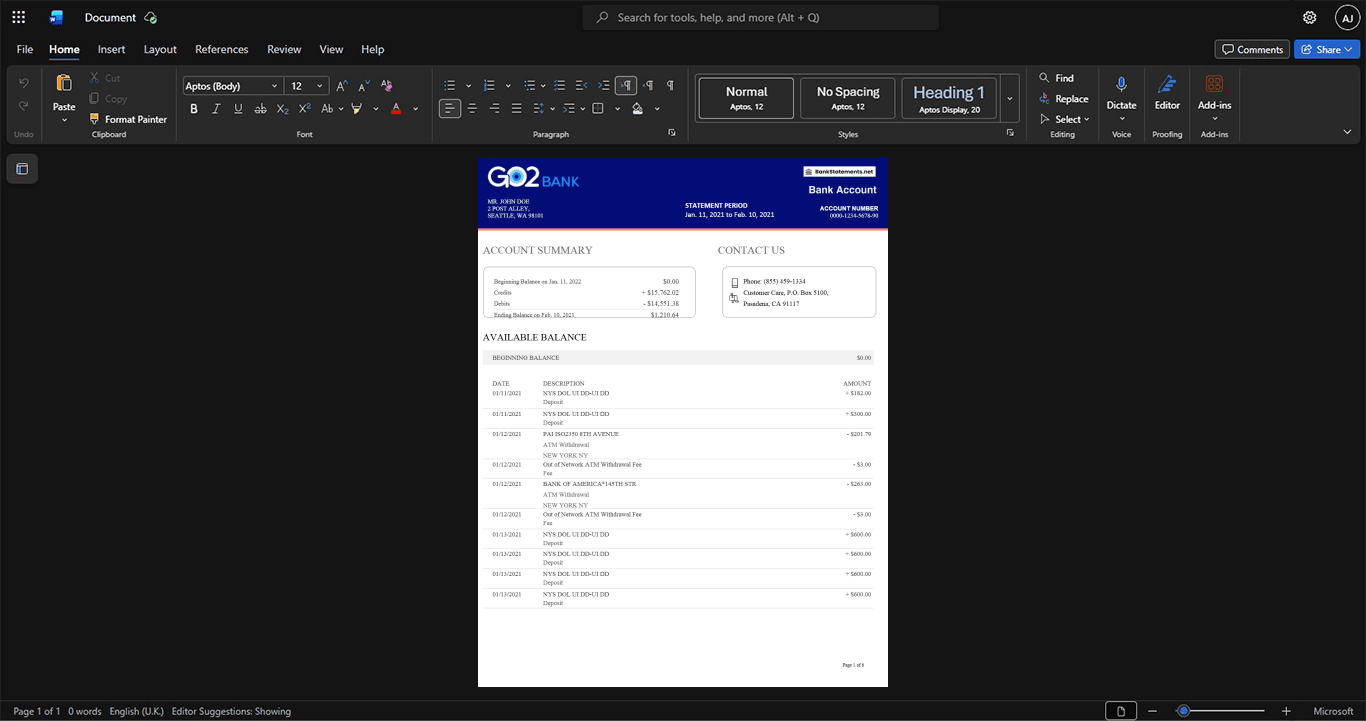Increase font size with the grow font icon

tap(342, 86)
